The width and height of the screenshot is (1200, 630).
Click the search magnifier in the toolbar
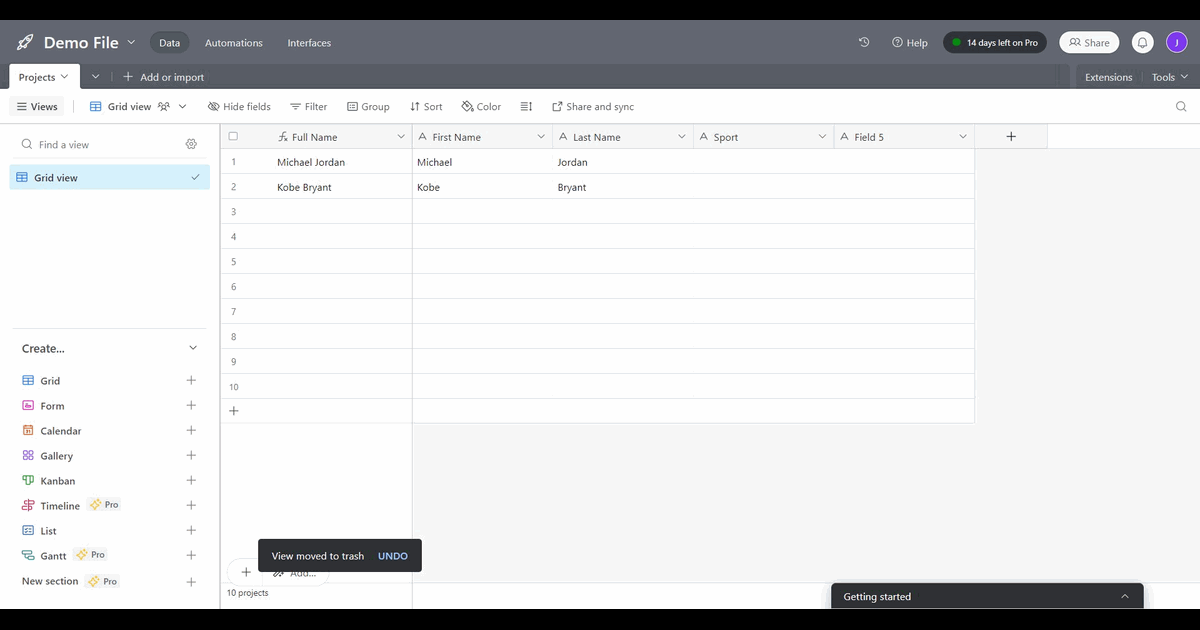1181,106
